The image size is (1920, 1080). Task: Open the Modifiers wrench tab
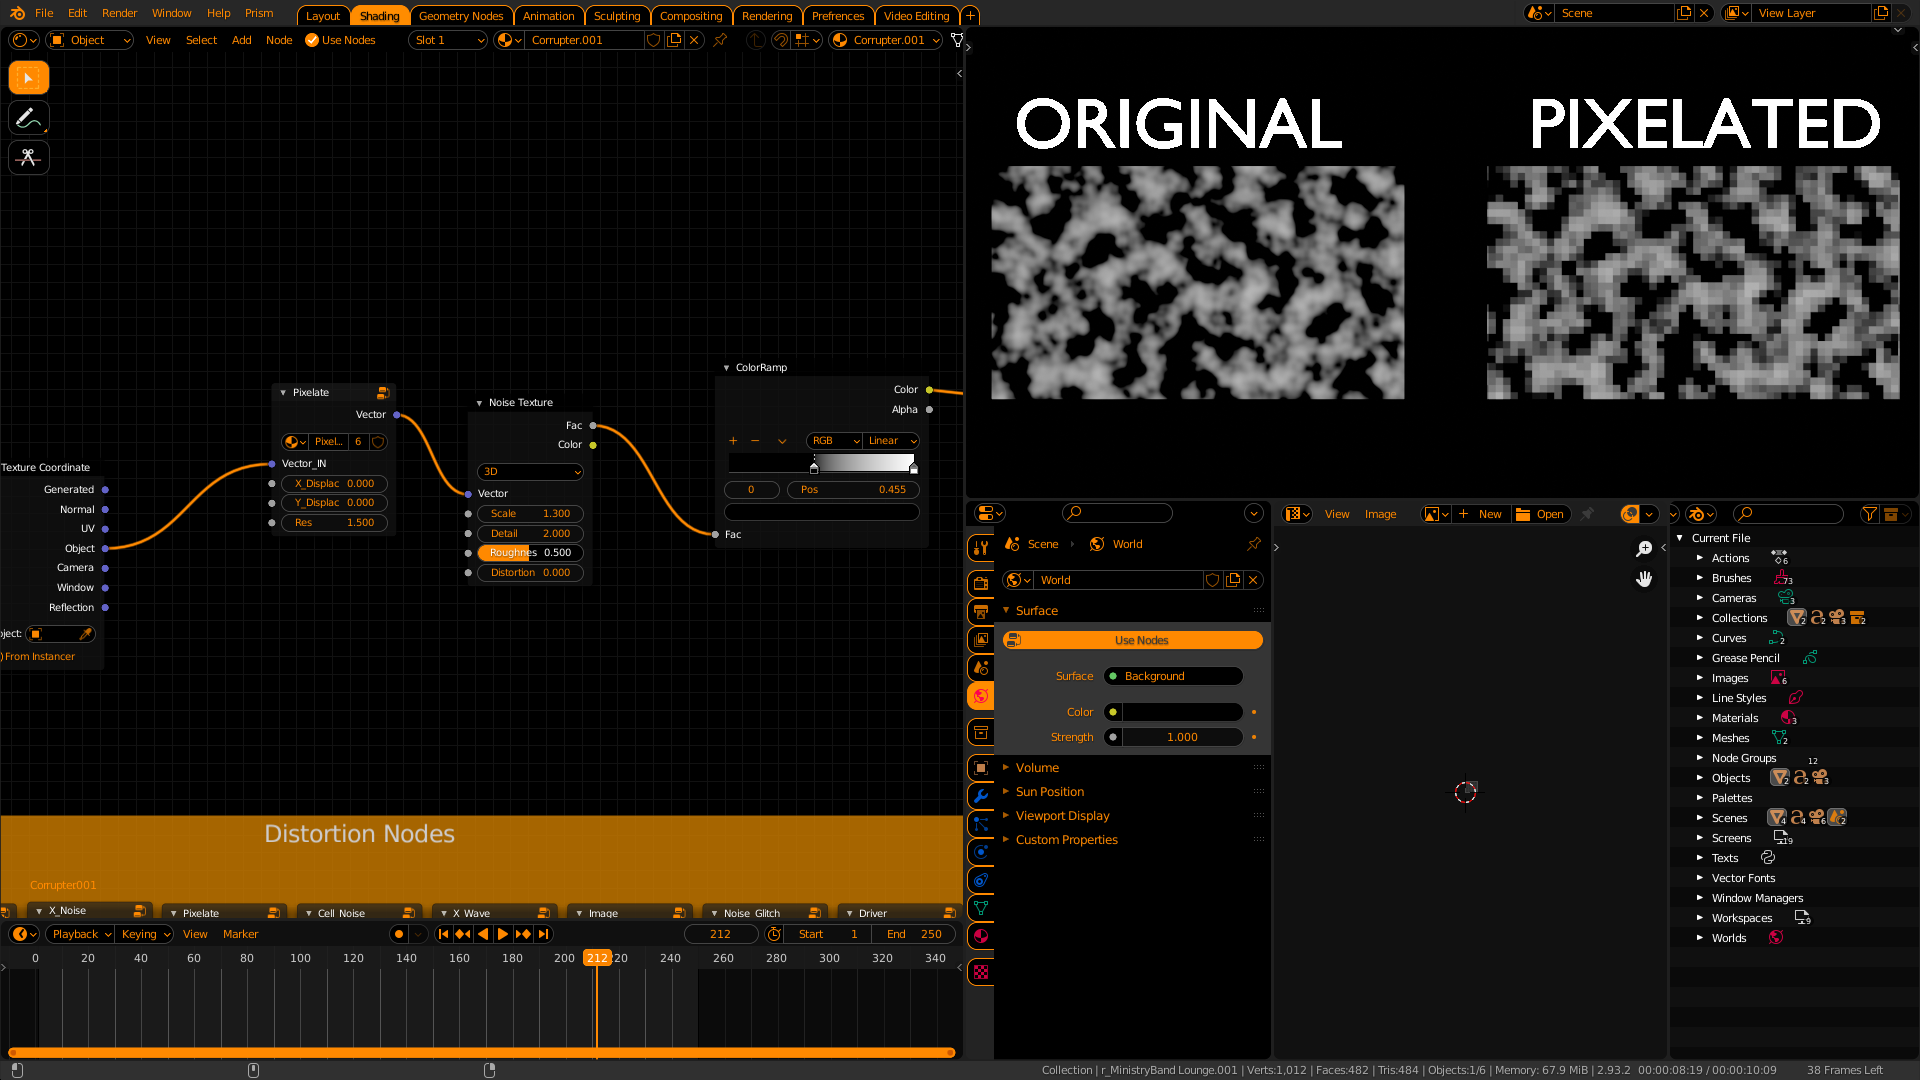point(981,796)
